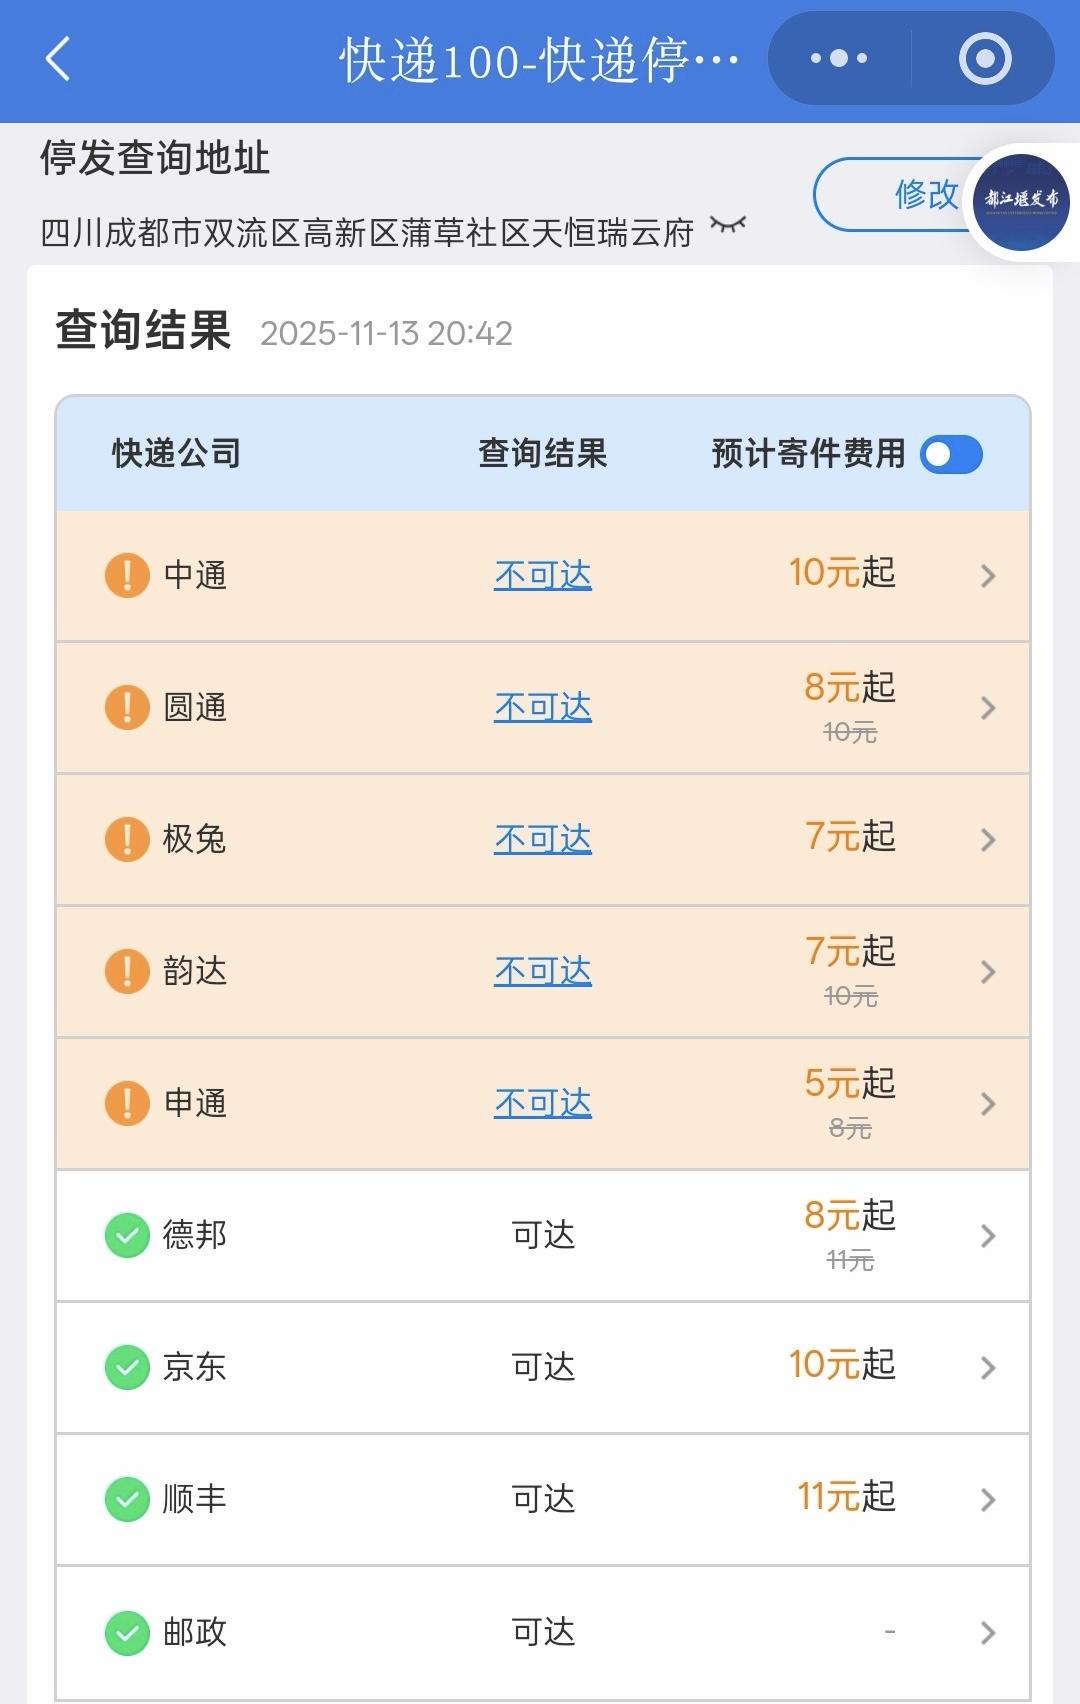1080x1704 pixels.
Task: Open the three-dot more menu
Action: click(839, 59)
